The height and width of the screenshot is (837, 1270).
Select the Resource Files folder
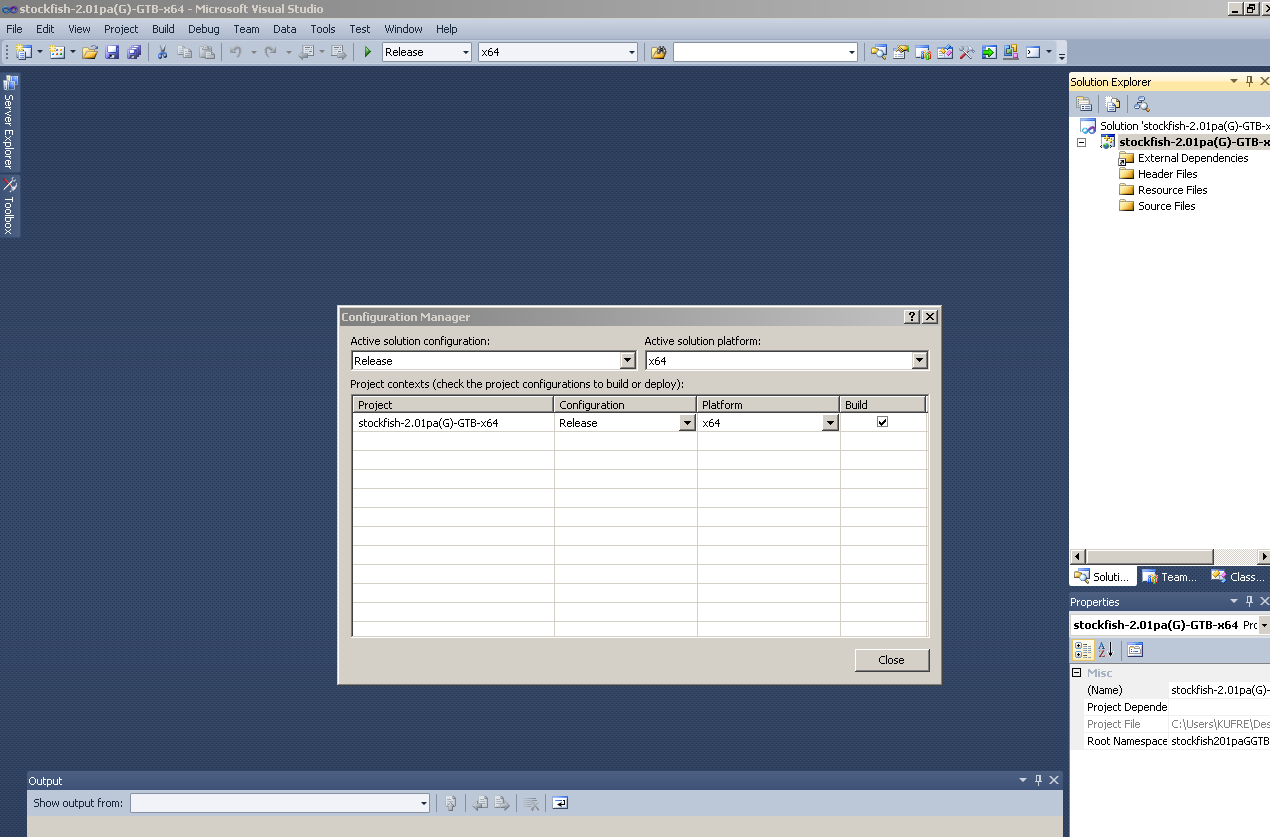[x=1172, y=190]
